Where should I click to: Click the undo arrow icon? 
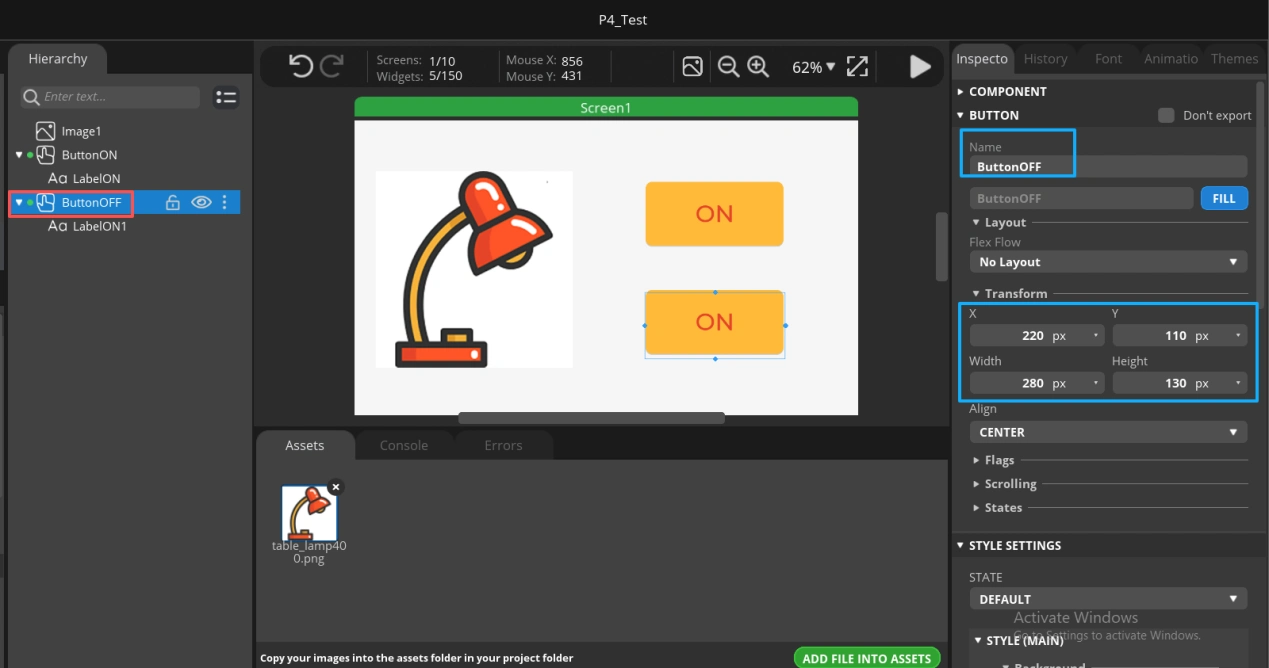(x=300, y=67)
